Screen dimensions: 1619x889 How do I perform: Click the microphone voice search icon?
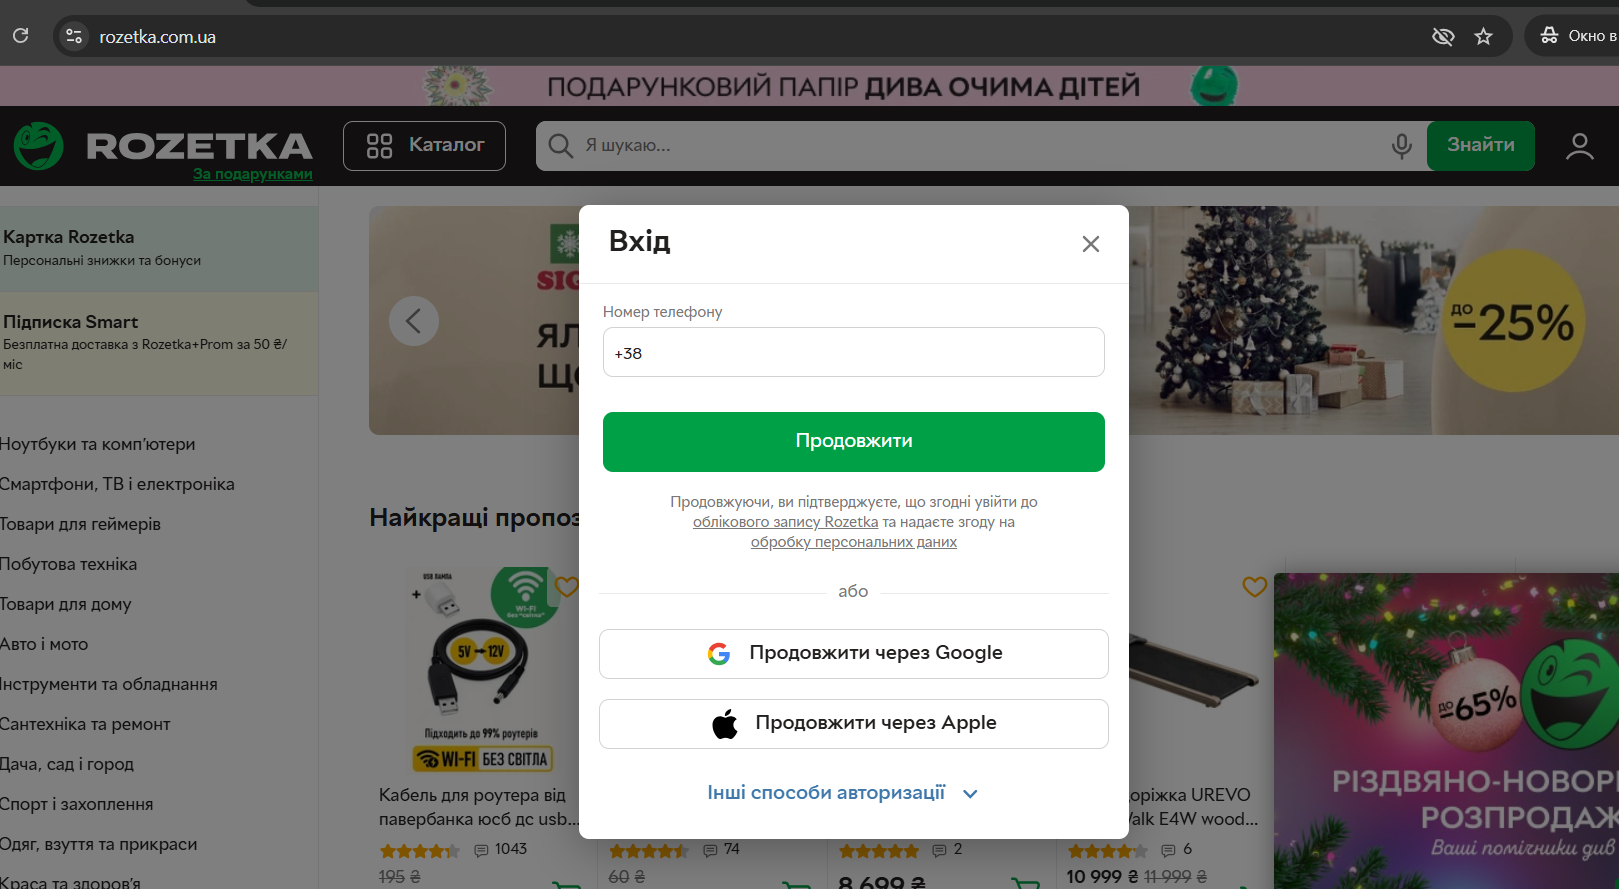point(1402,146)
